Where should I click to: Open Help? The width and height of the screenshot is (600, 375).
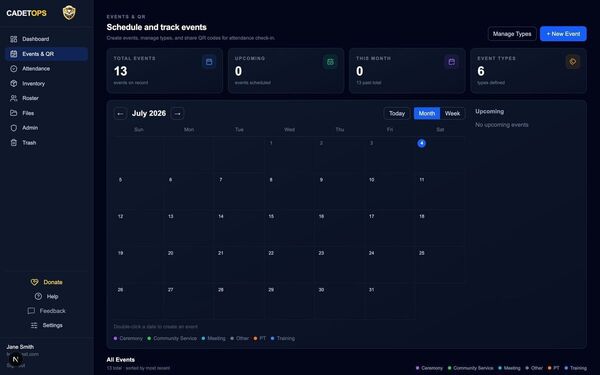tap(52, 297)
